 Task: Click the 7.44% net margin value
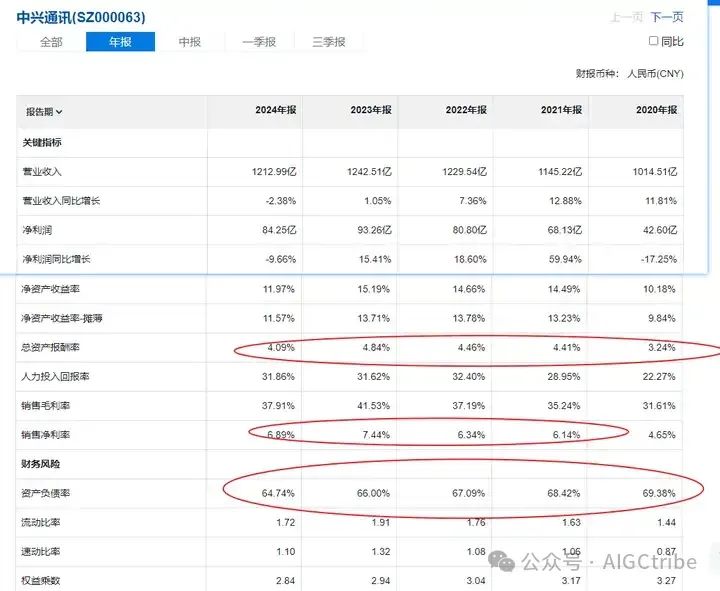click(376, 435)
